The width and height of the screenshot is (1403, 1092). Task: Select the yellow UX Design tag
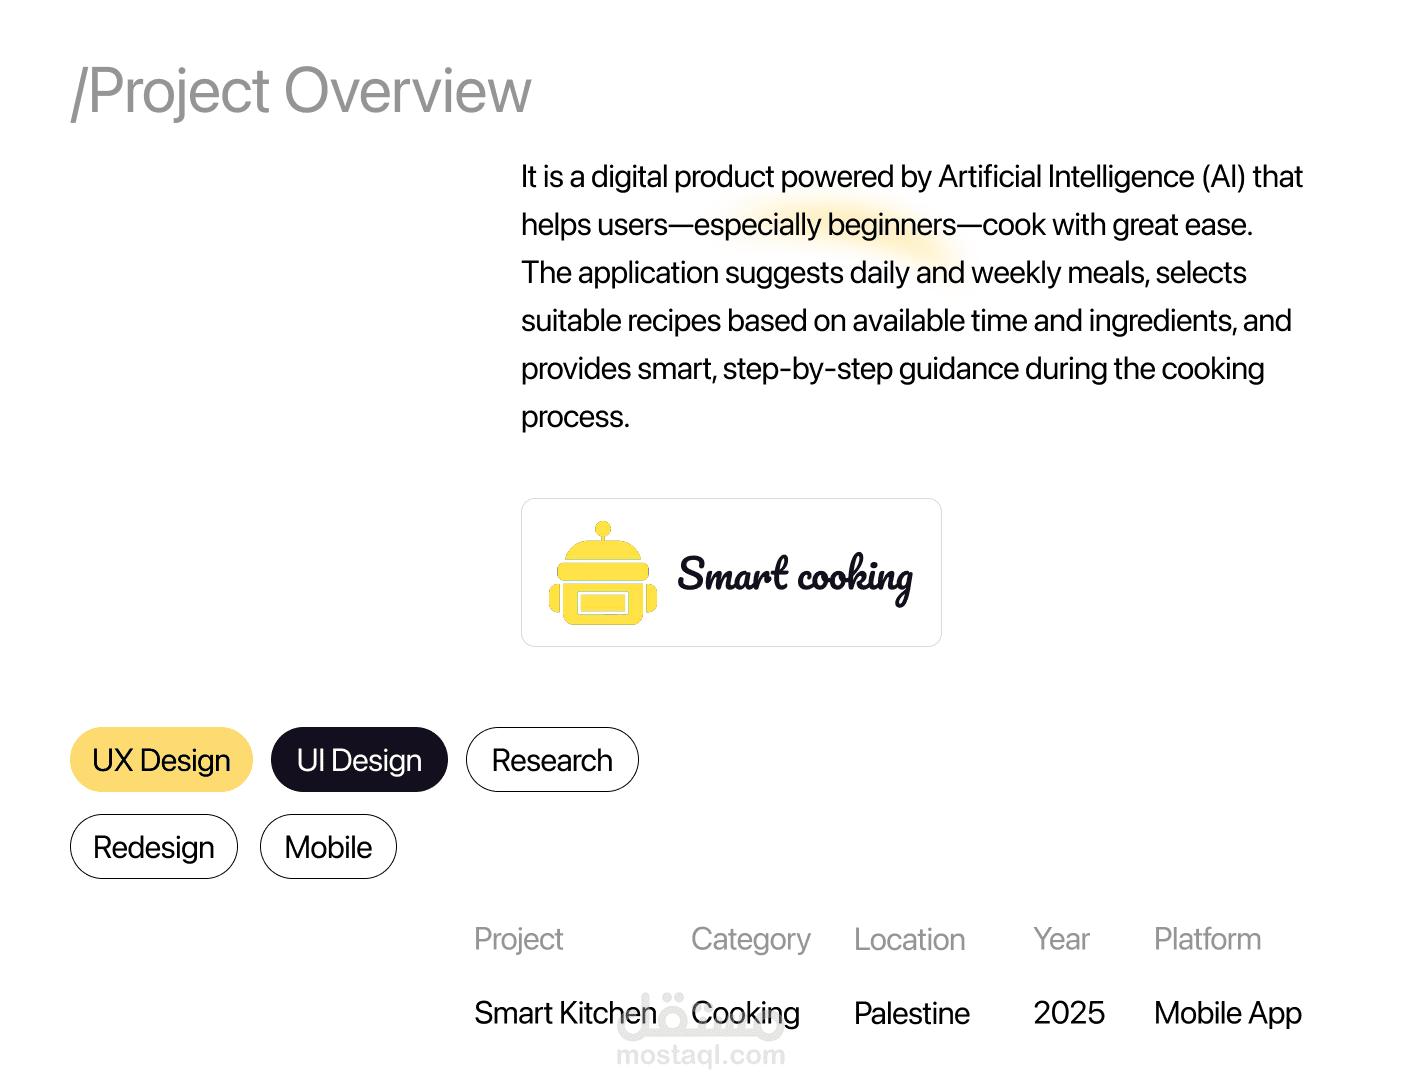(161, 760)
